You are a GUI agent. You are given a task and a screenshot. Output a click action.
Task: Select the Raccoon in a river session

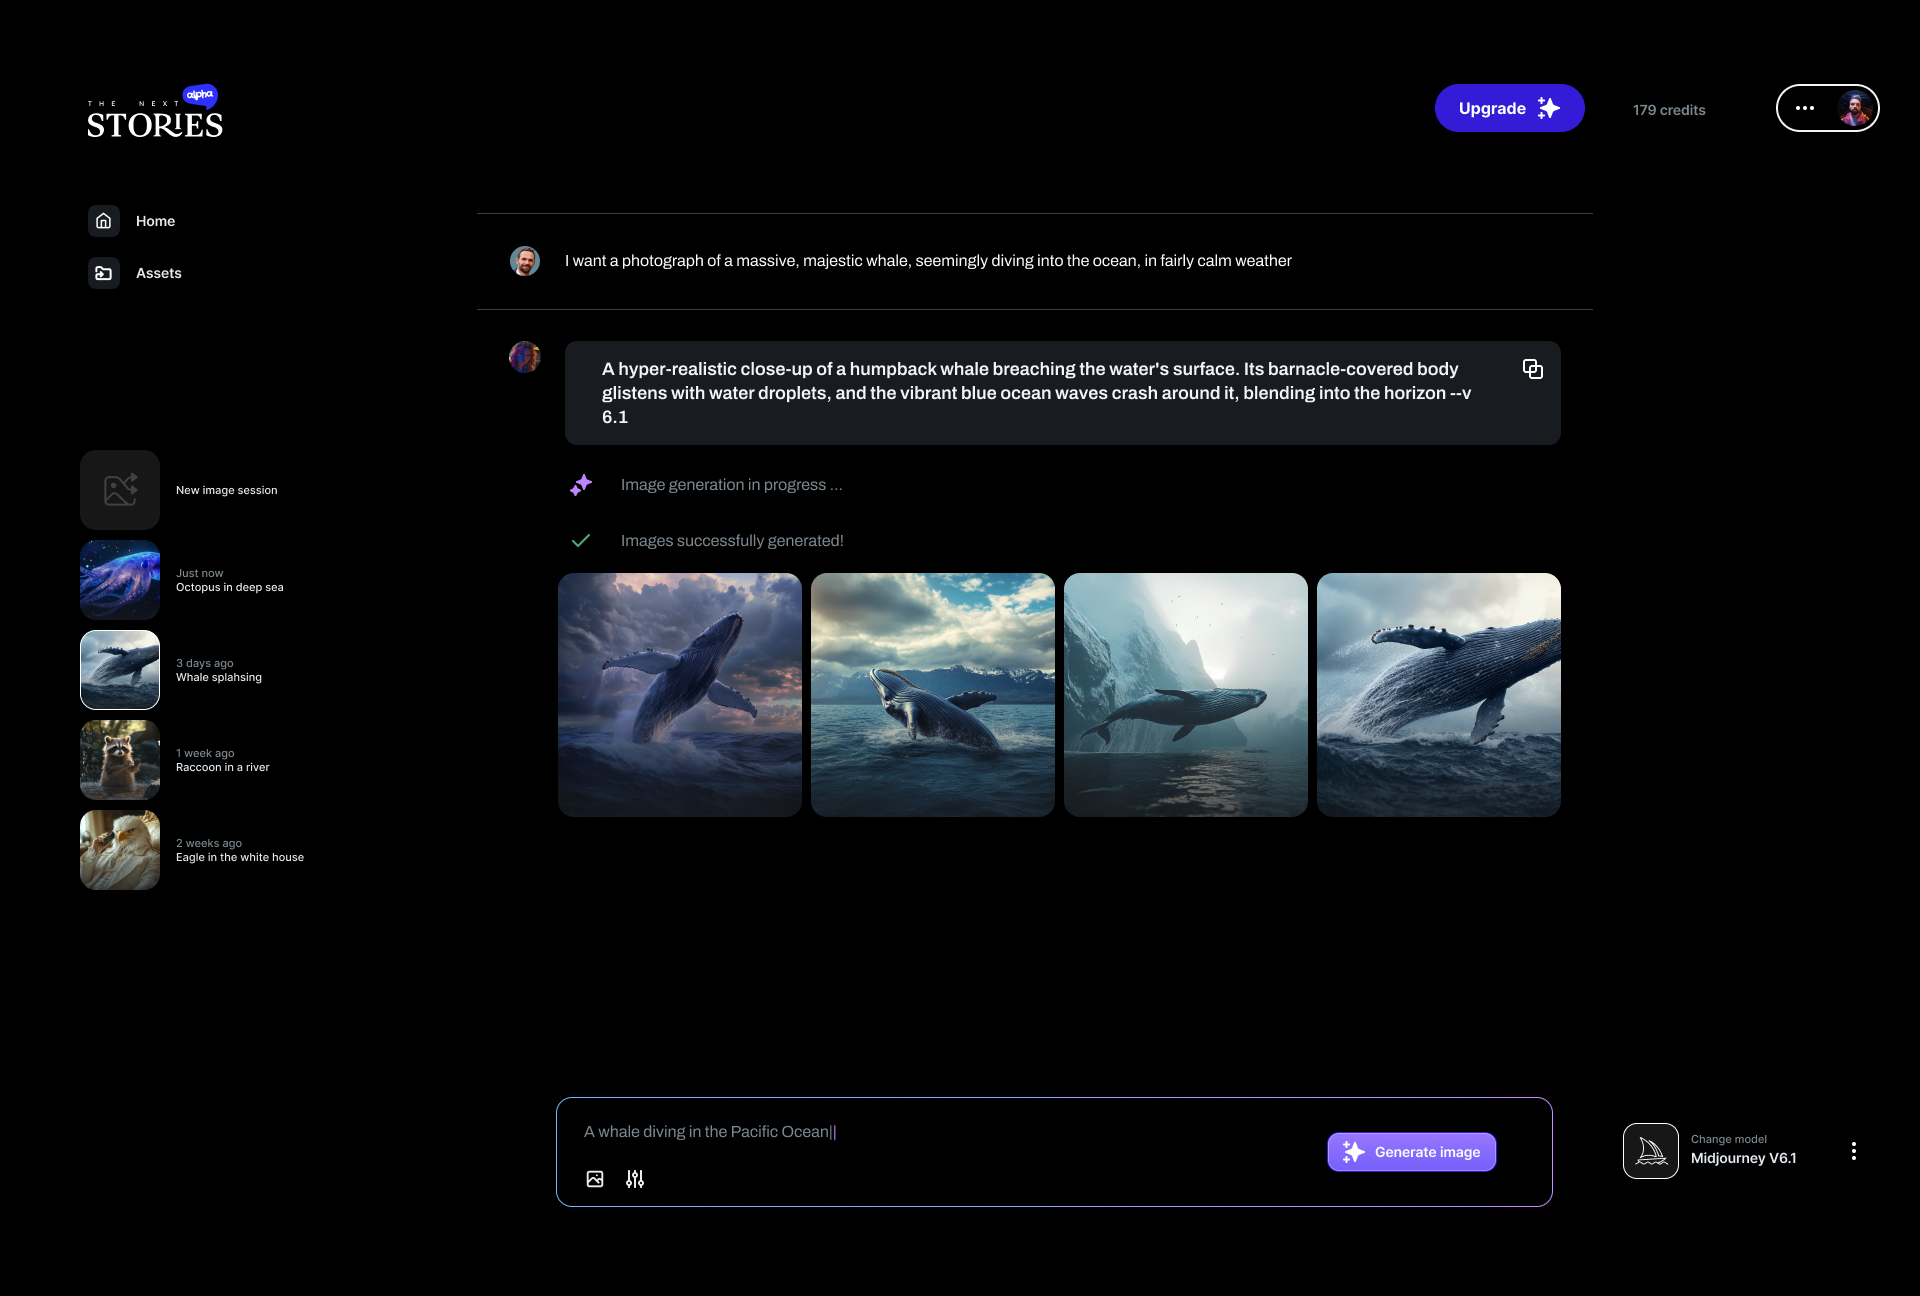coord(120,760)
